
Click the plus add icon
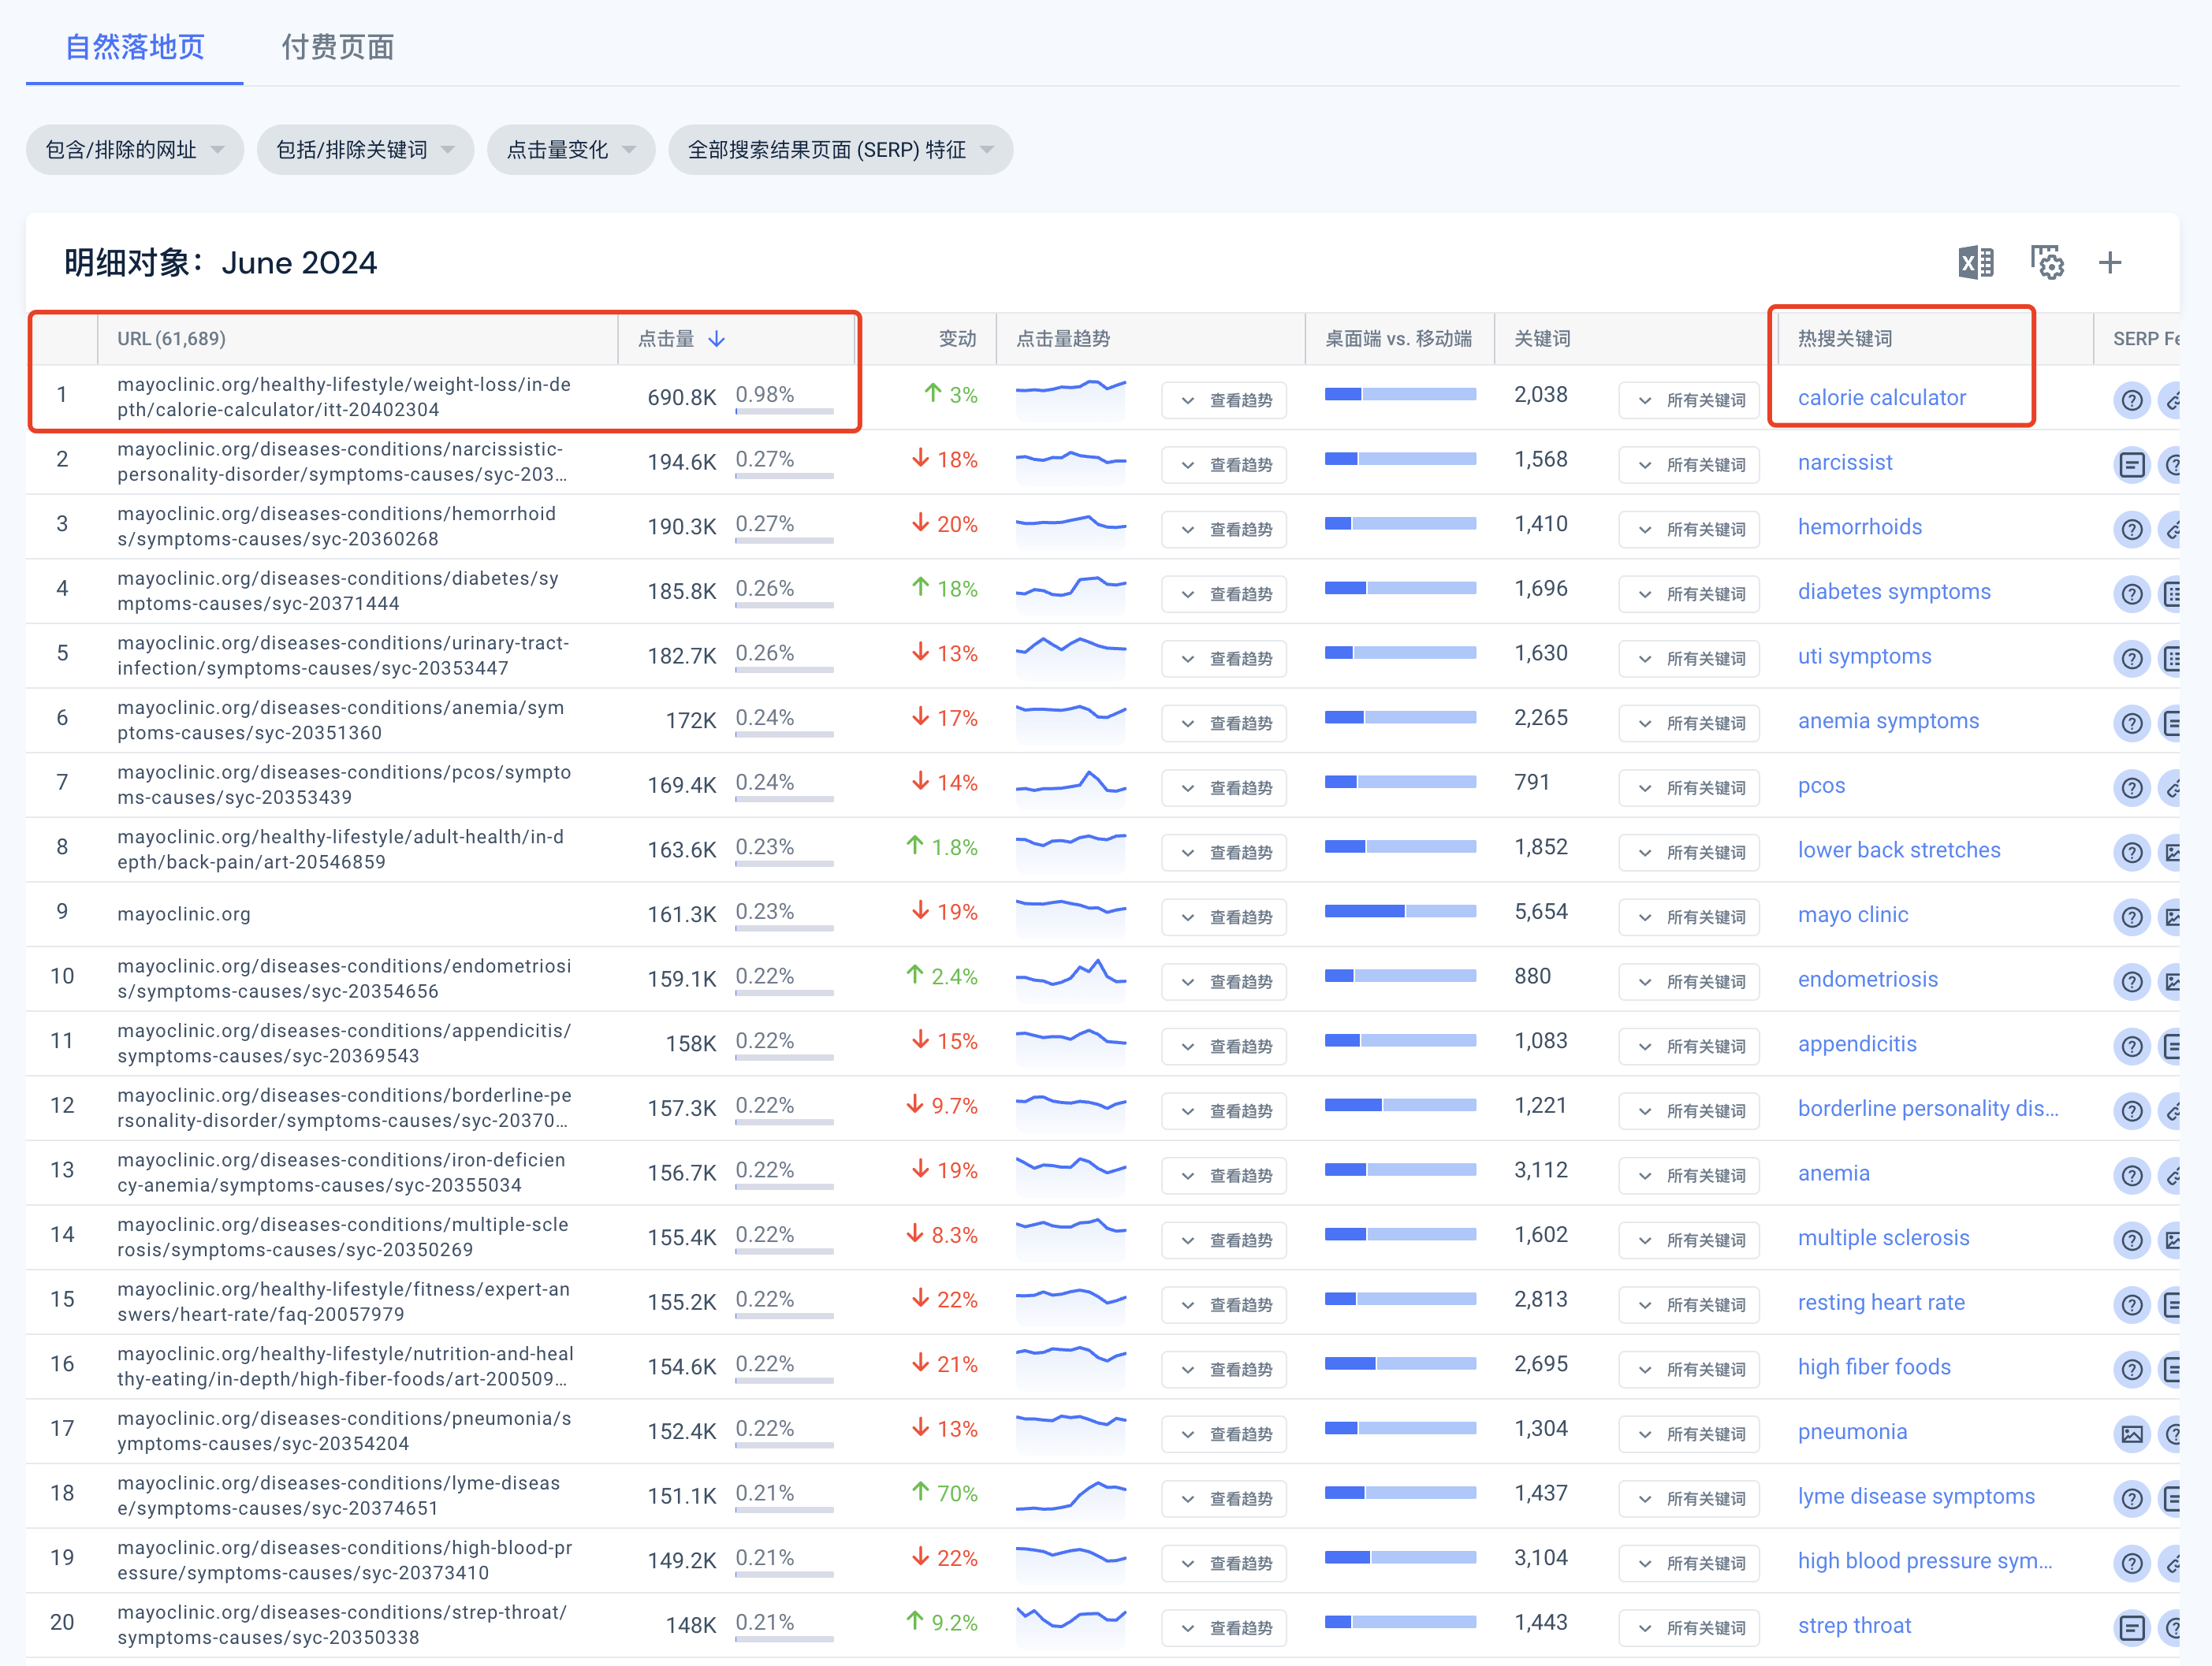click(2110, 263)
